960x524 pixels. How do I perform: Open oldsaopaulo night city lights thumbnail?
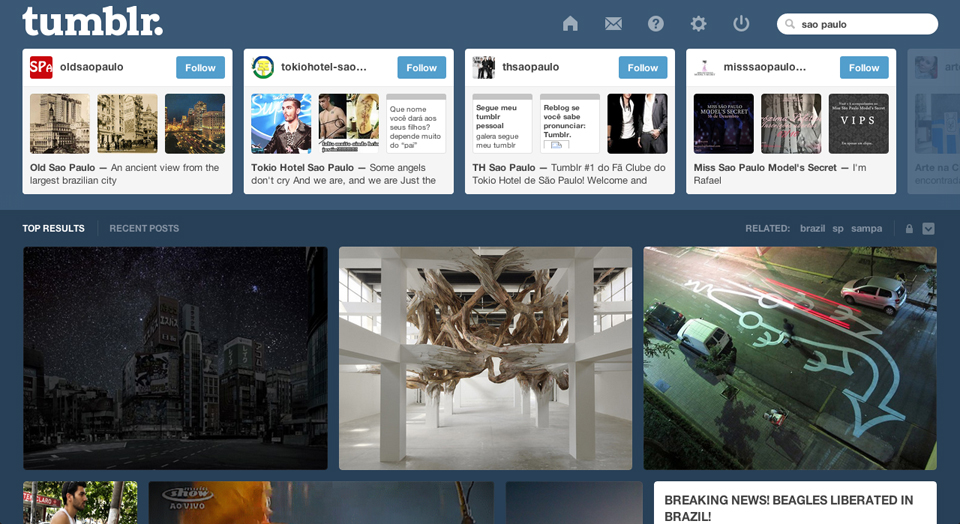pyautogui.click(x=195, y=123)
